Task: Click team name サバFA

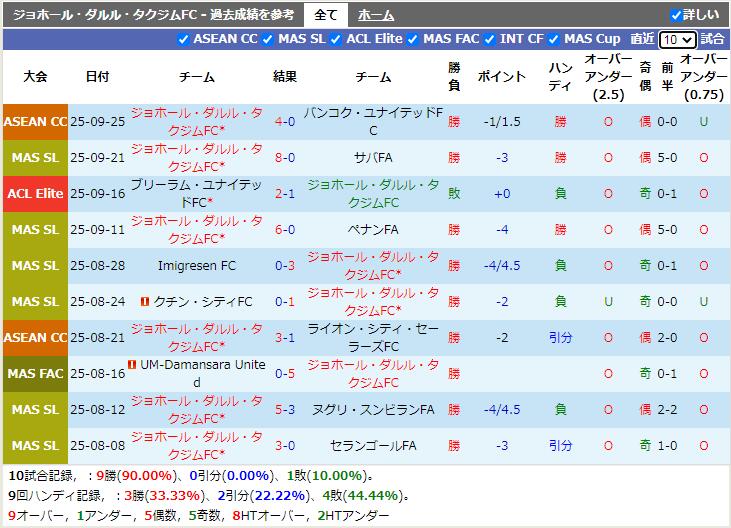Action: tap(373, 158)
